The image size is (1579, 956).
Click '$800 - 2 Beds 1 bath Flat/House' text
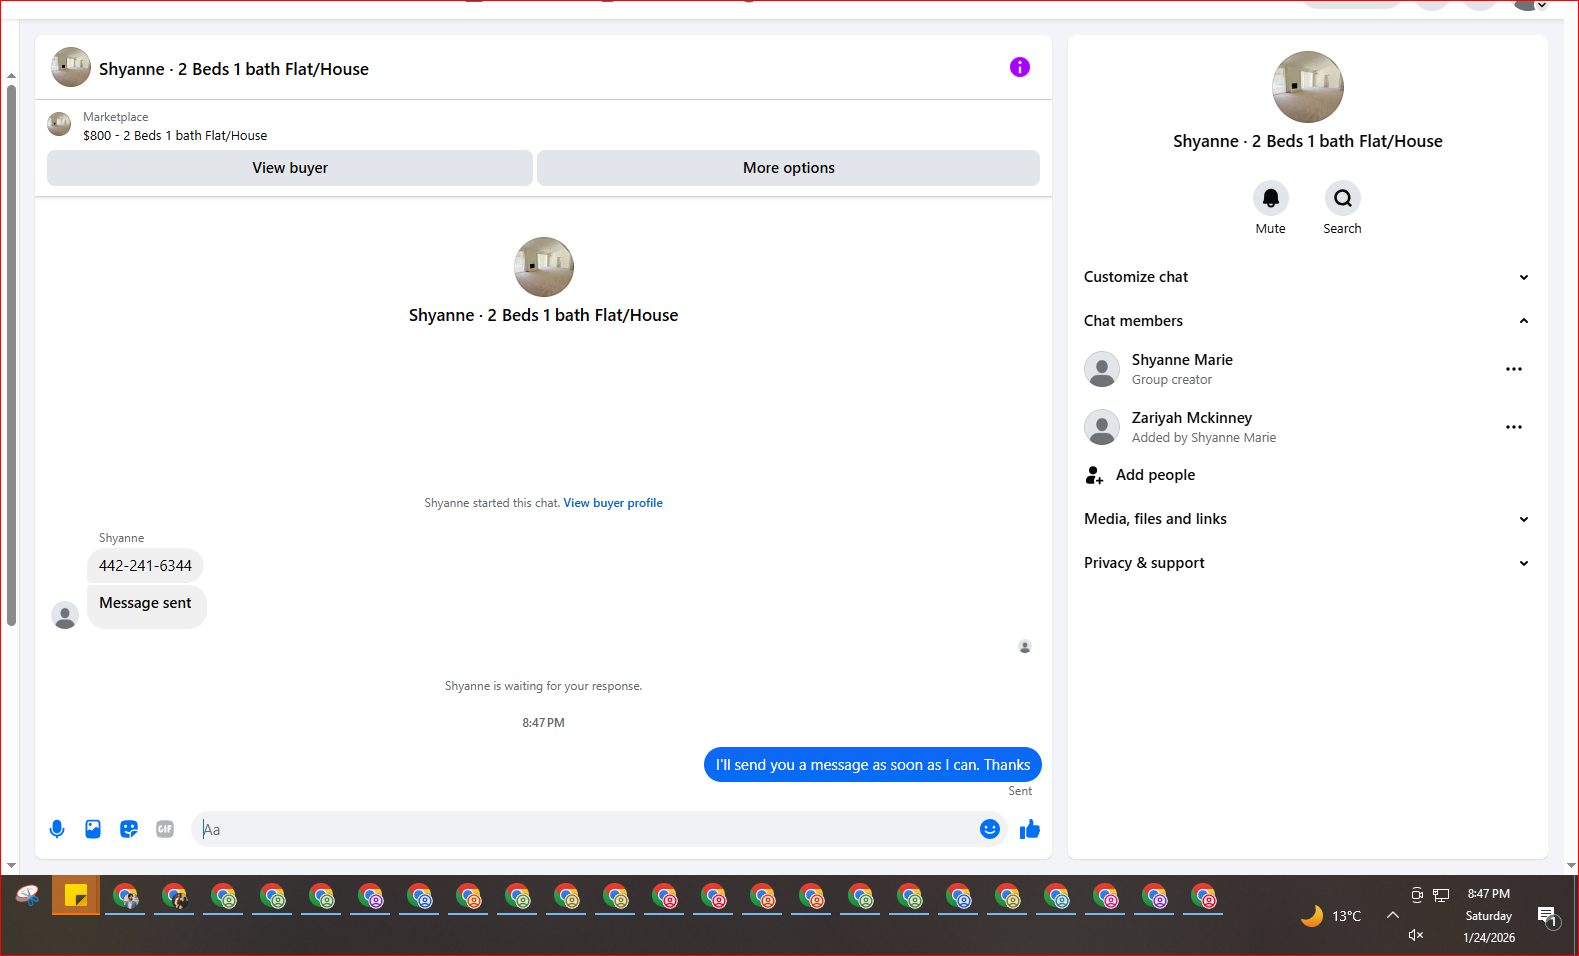pos(175,136)
